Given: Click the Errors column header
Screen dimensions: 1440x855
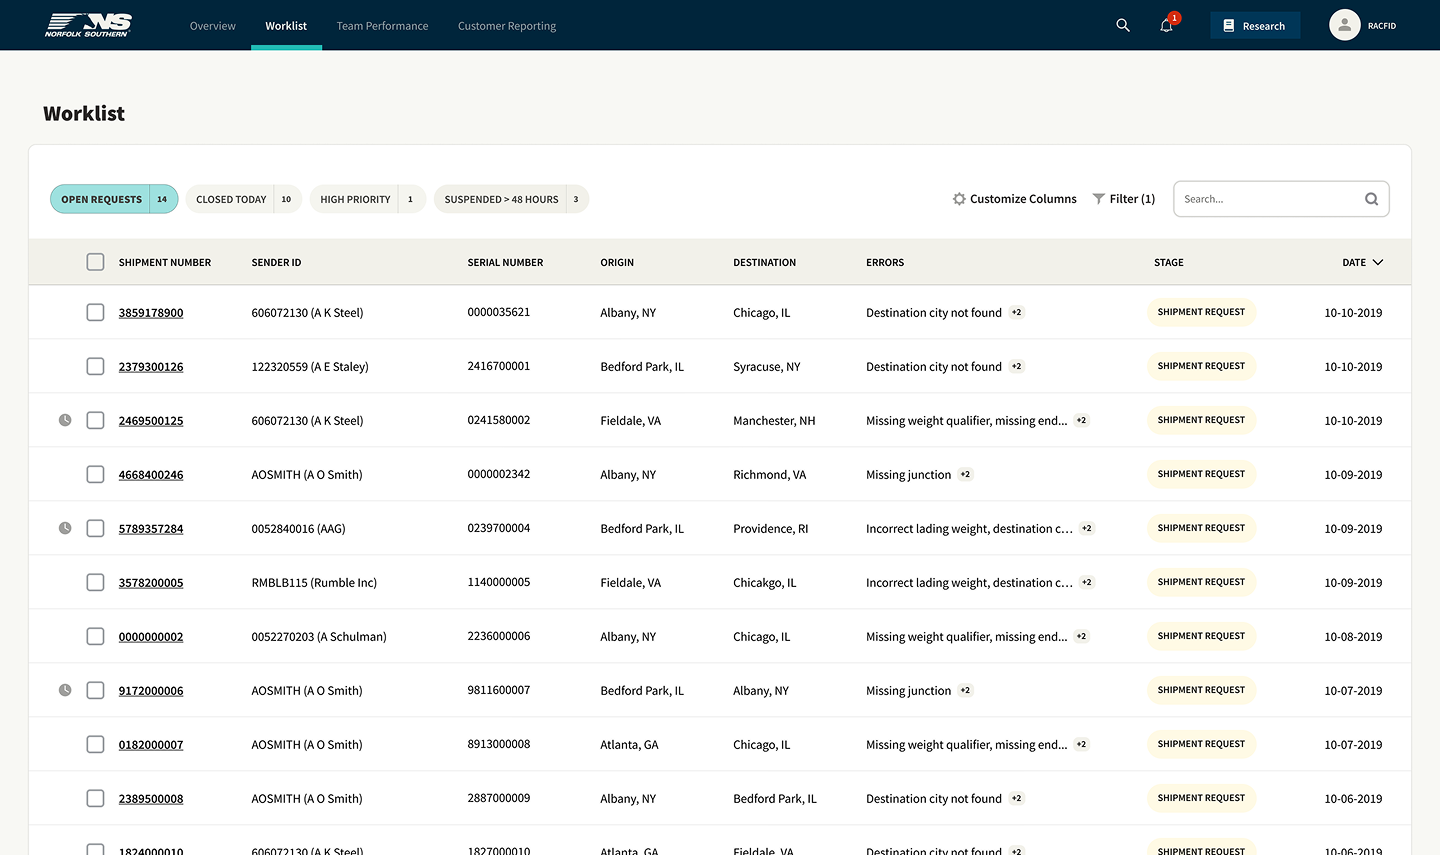Looking at the screenshot, I should (885, 262).
